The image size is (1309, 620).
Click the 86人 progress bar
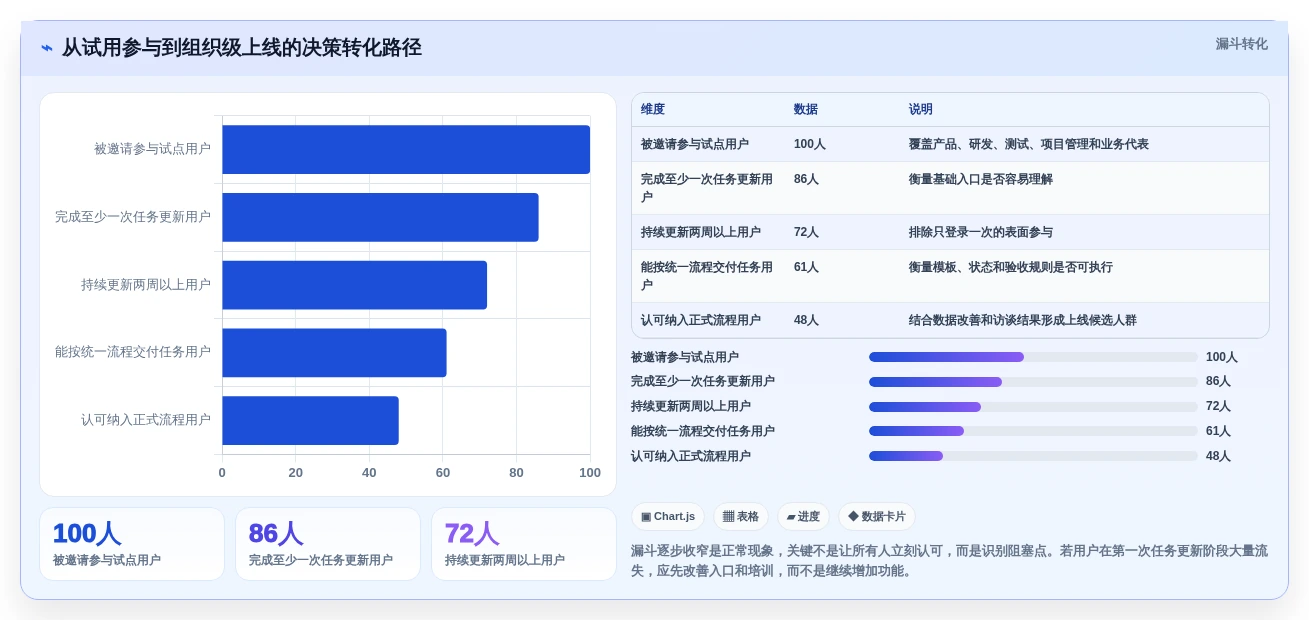tap(1033, 382)
